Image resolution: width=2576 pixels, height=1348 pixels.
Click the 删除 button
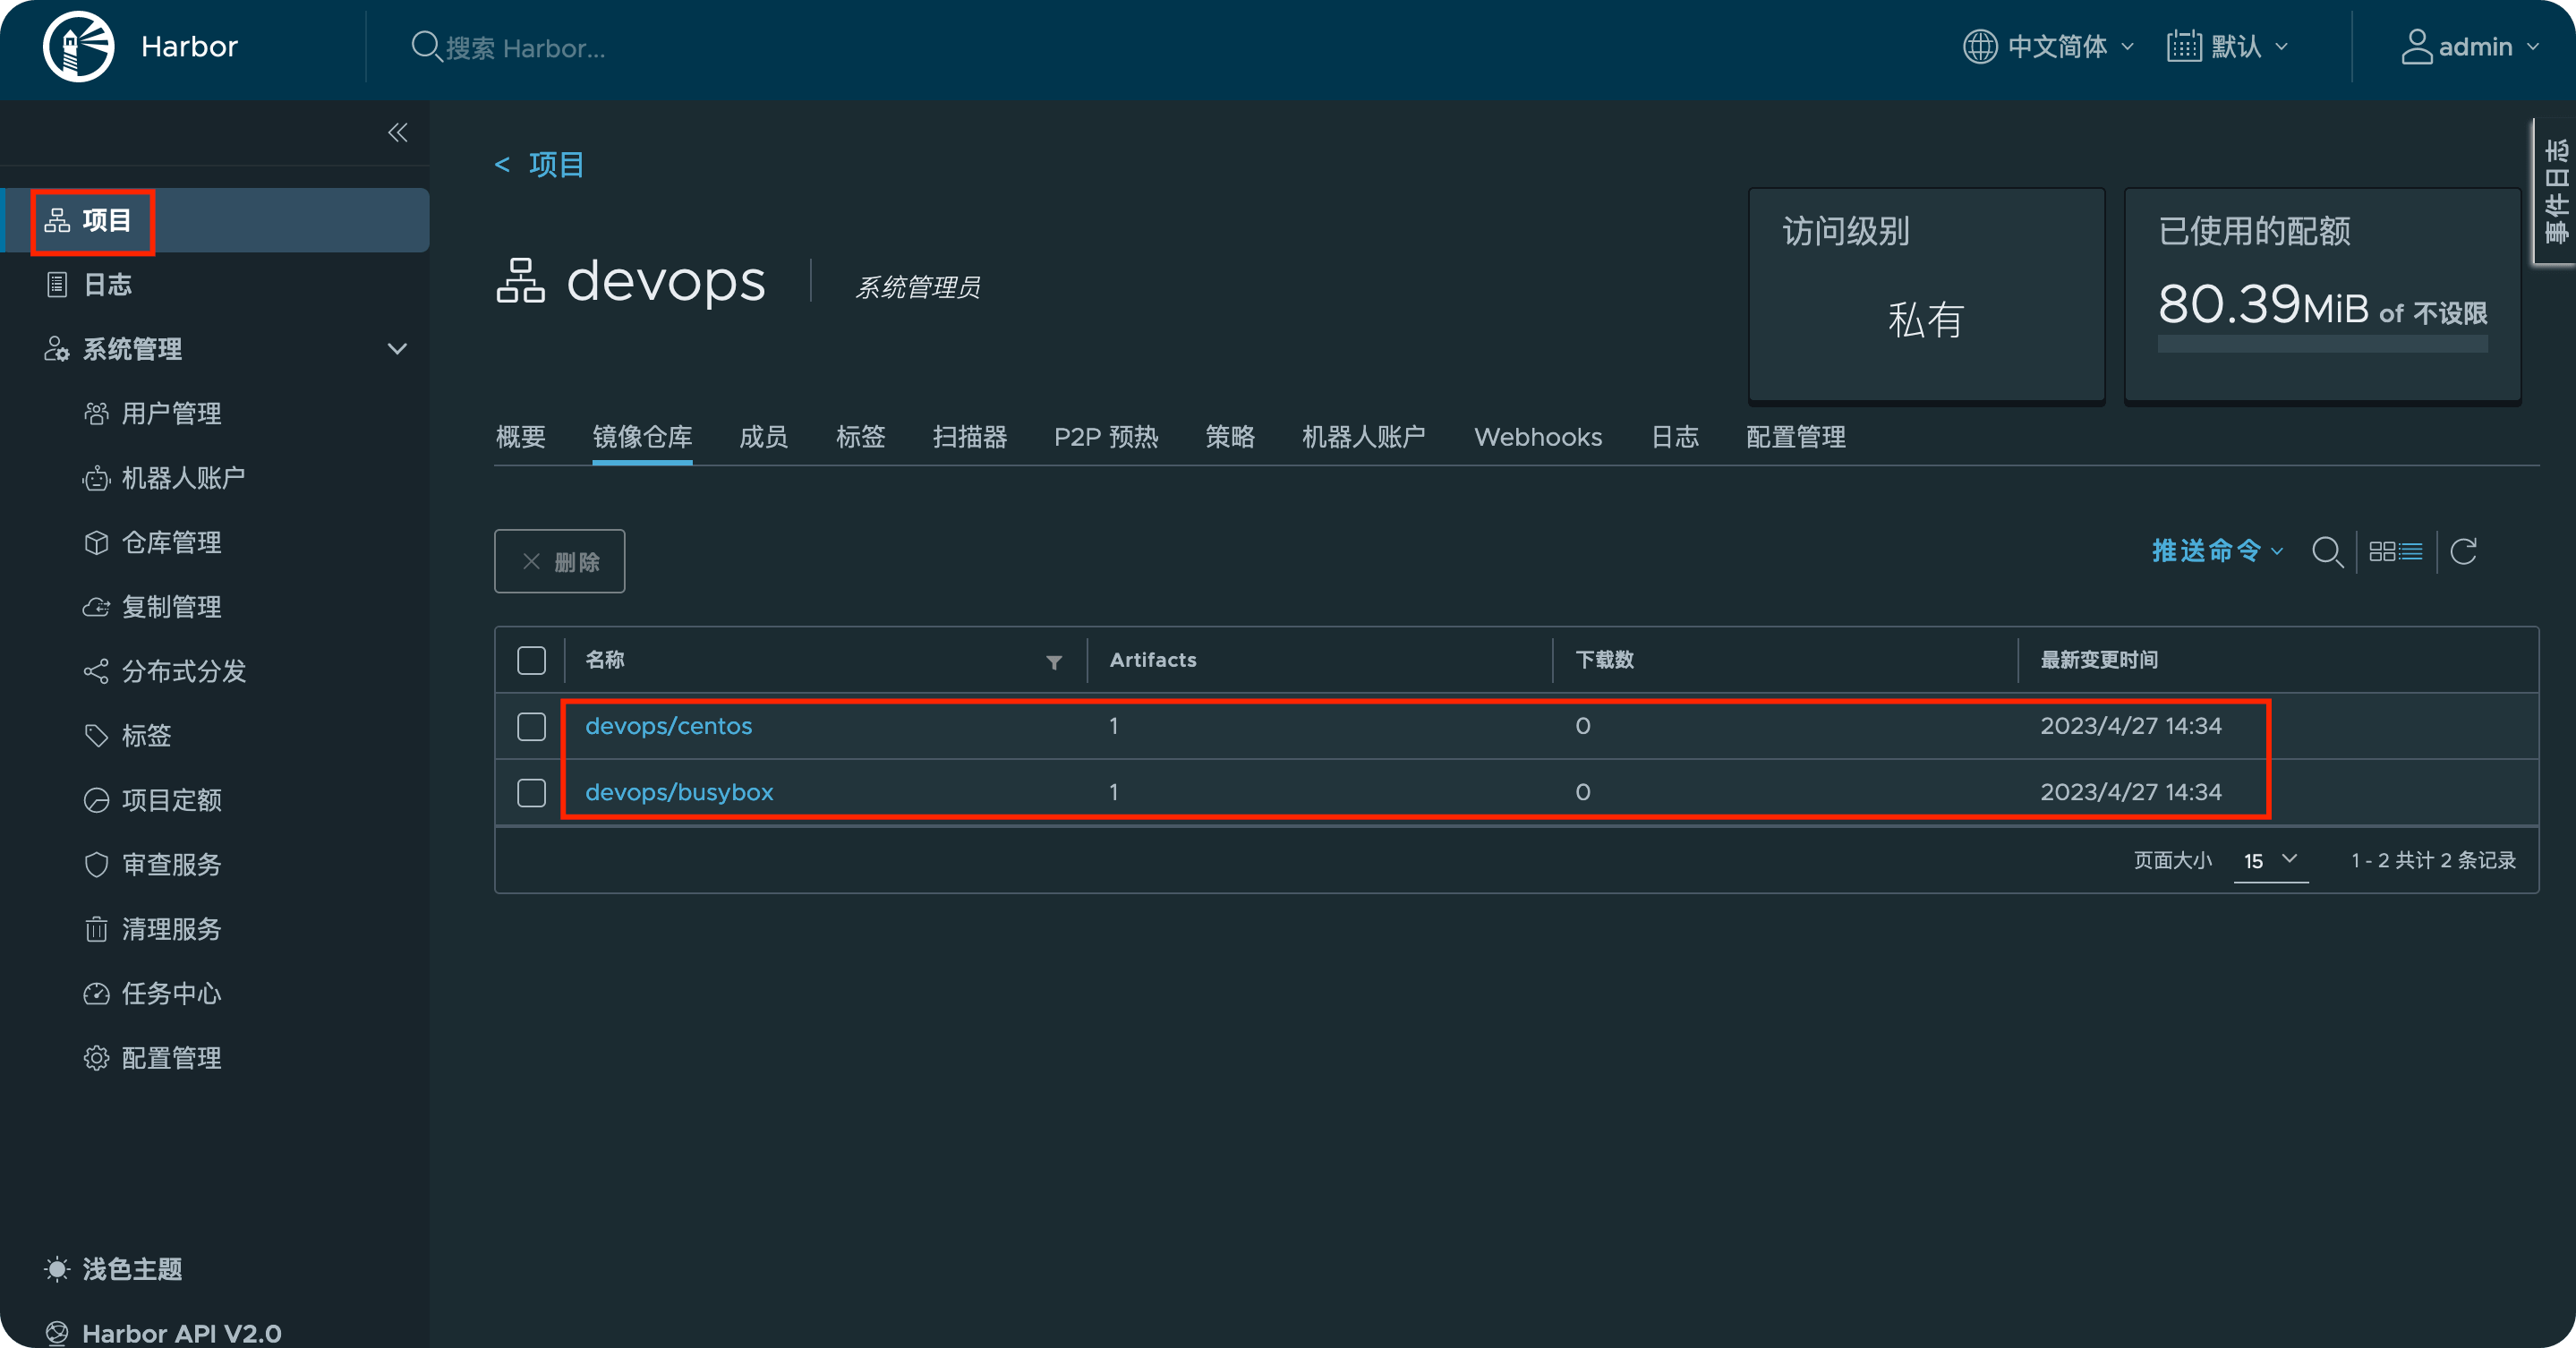559,561
